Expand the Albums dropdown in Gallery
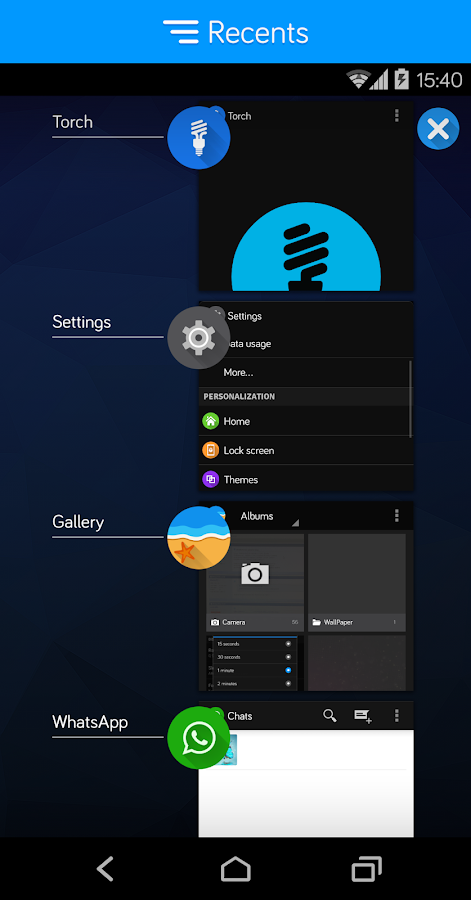Image resolution: width=471 pixels, height=900 pixels. point(270,517)
